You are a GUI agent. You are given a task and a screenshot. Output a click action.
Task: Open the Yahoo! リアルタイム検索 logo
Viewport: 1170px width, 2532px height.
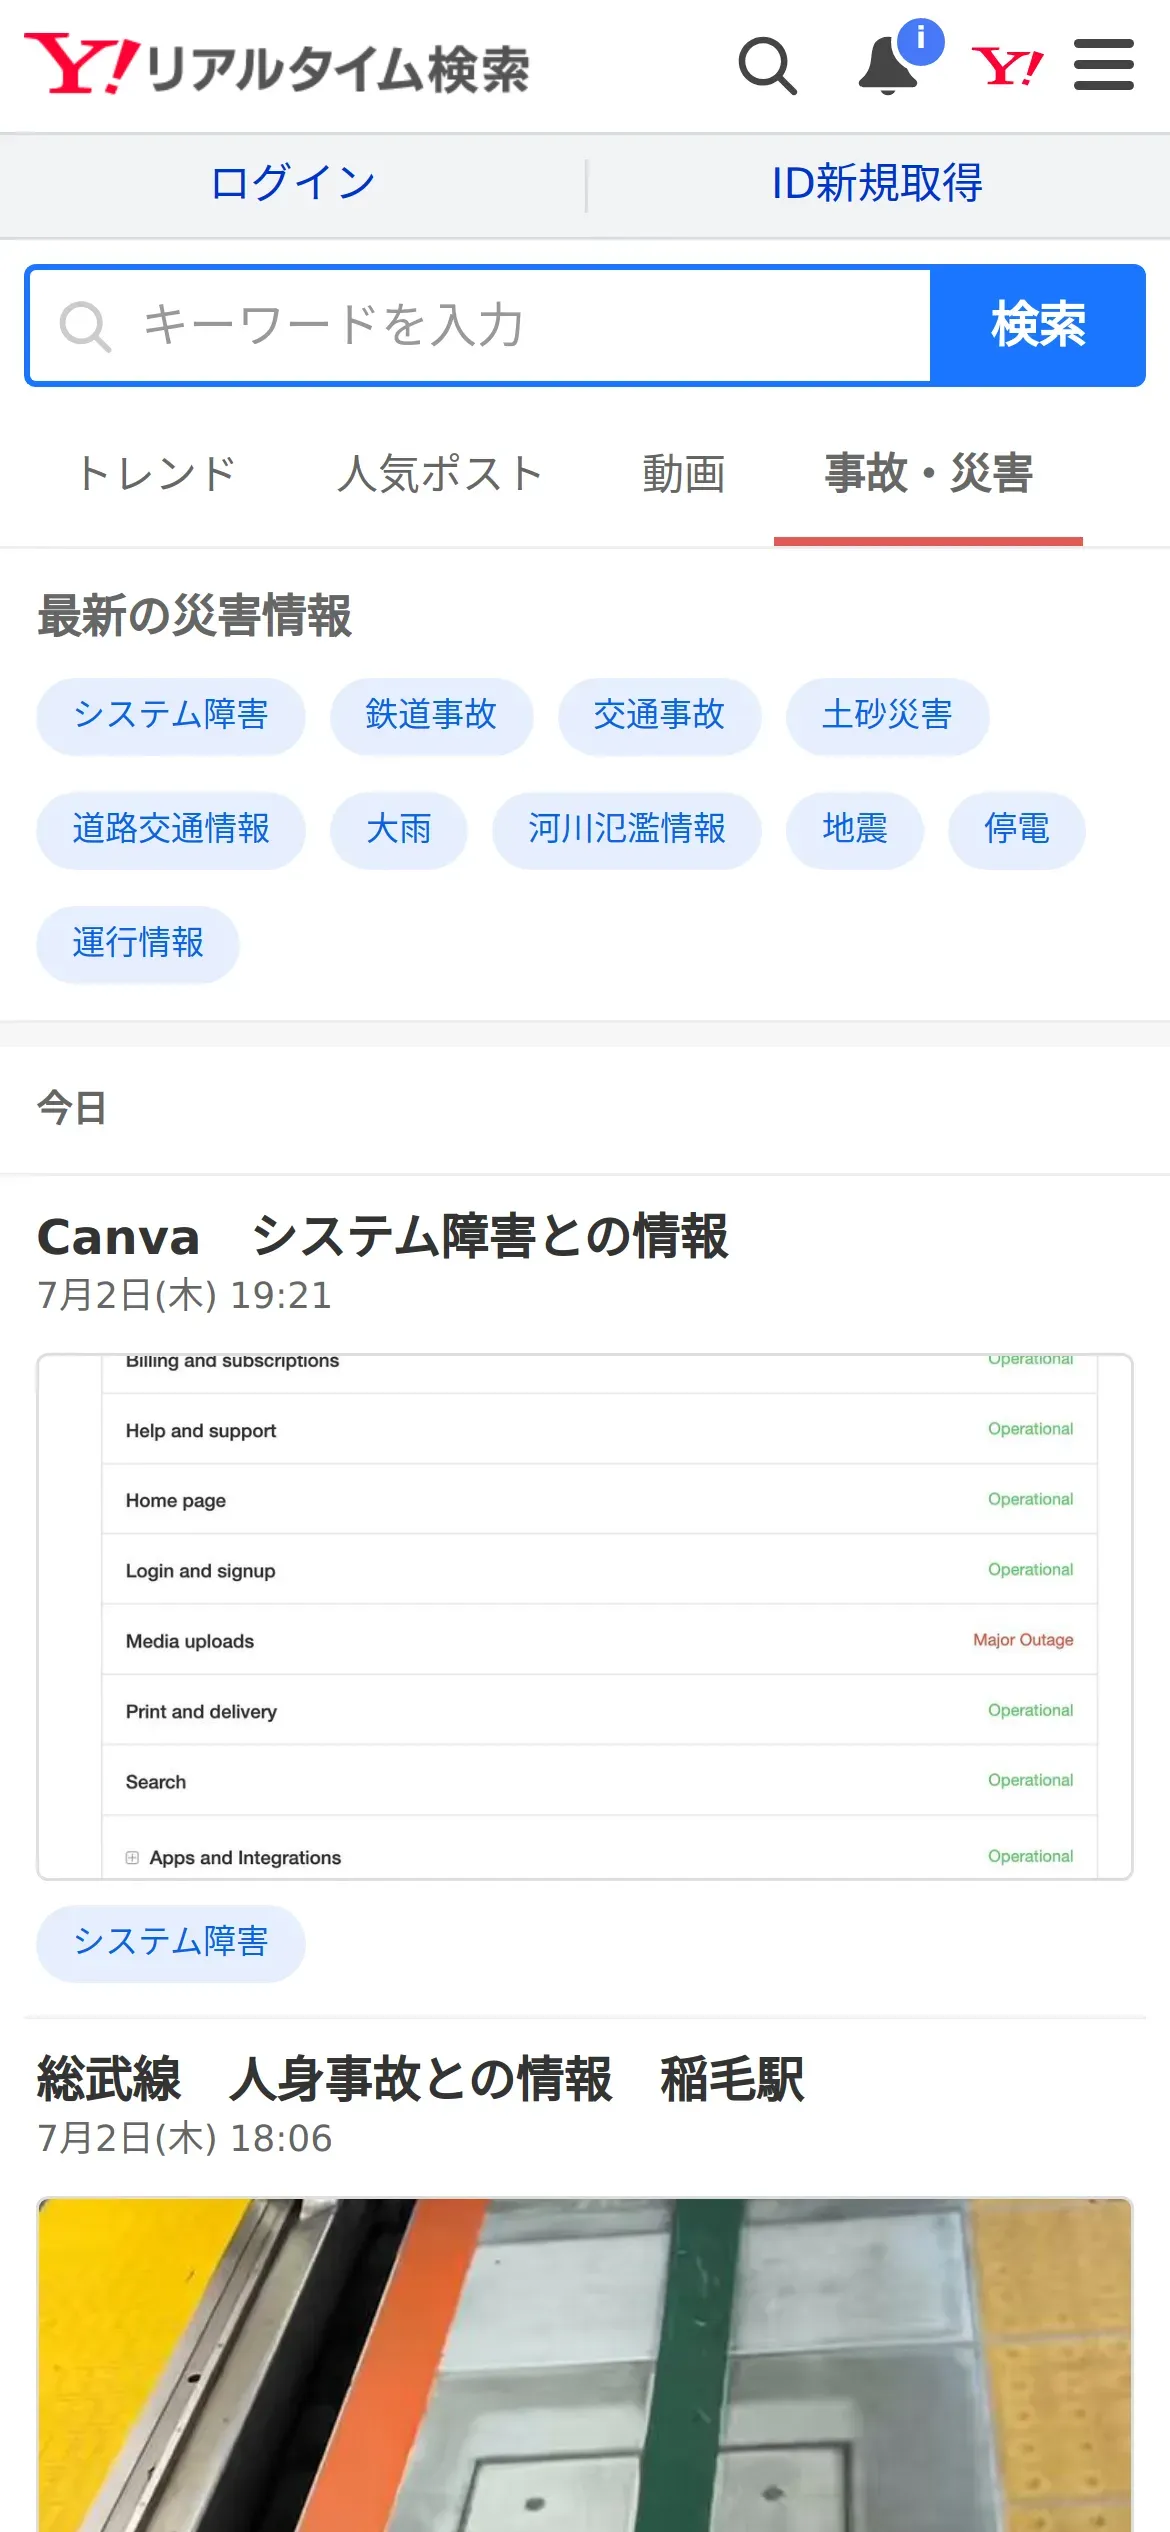tap(277, 66)
